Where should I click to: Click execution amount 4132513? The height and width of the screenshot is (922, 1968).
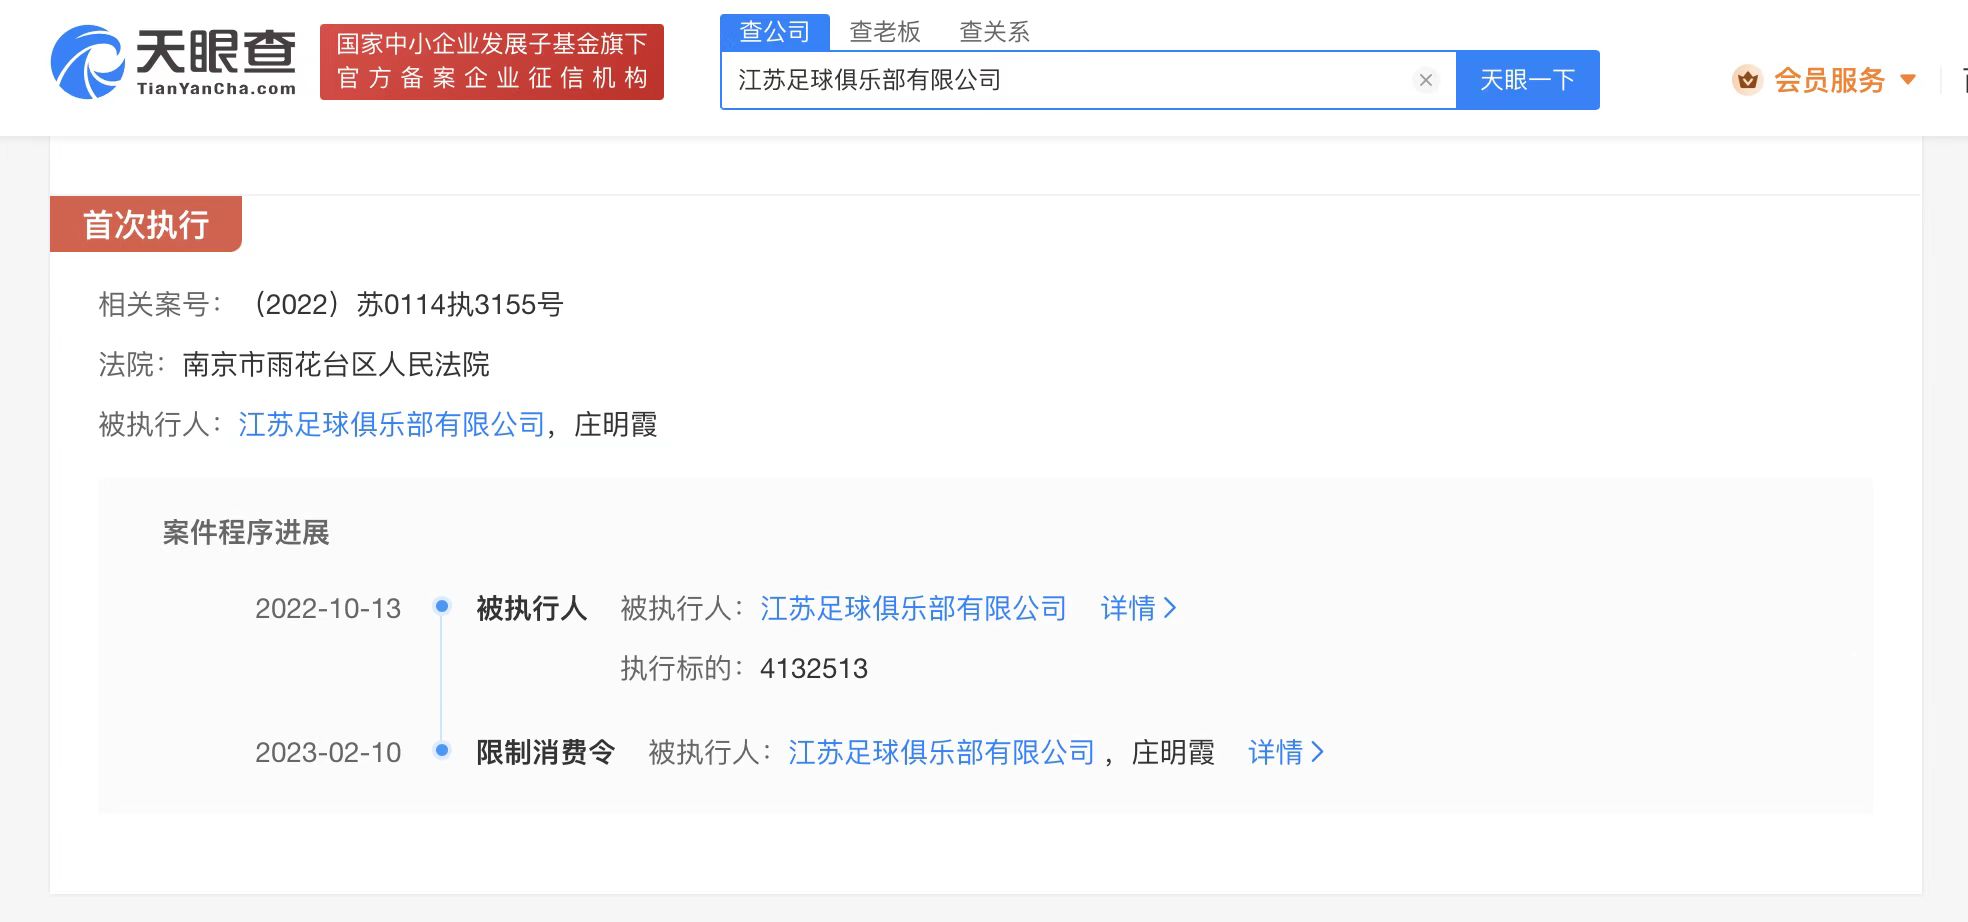[x=814, y=668]
